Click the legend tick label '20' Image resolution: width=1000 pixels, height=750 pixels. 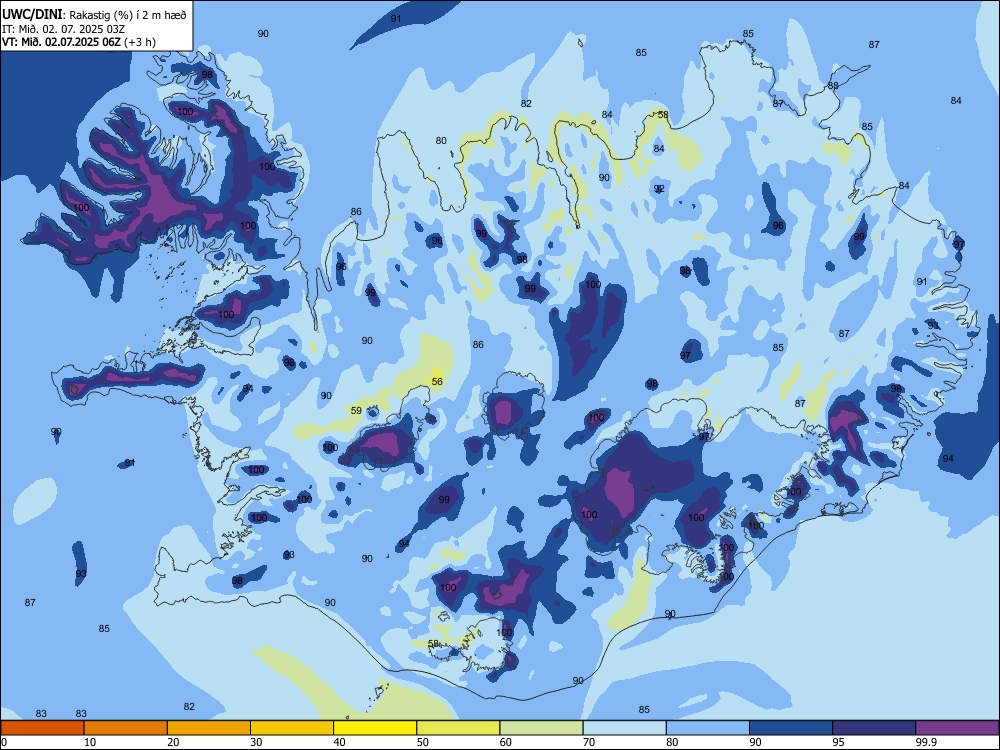click(x=173, y=742)
